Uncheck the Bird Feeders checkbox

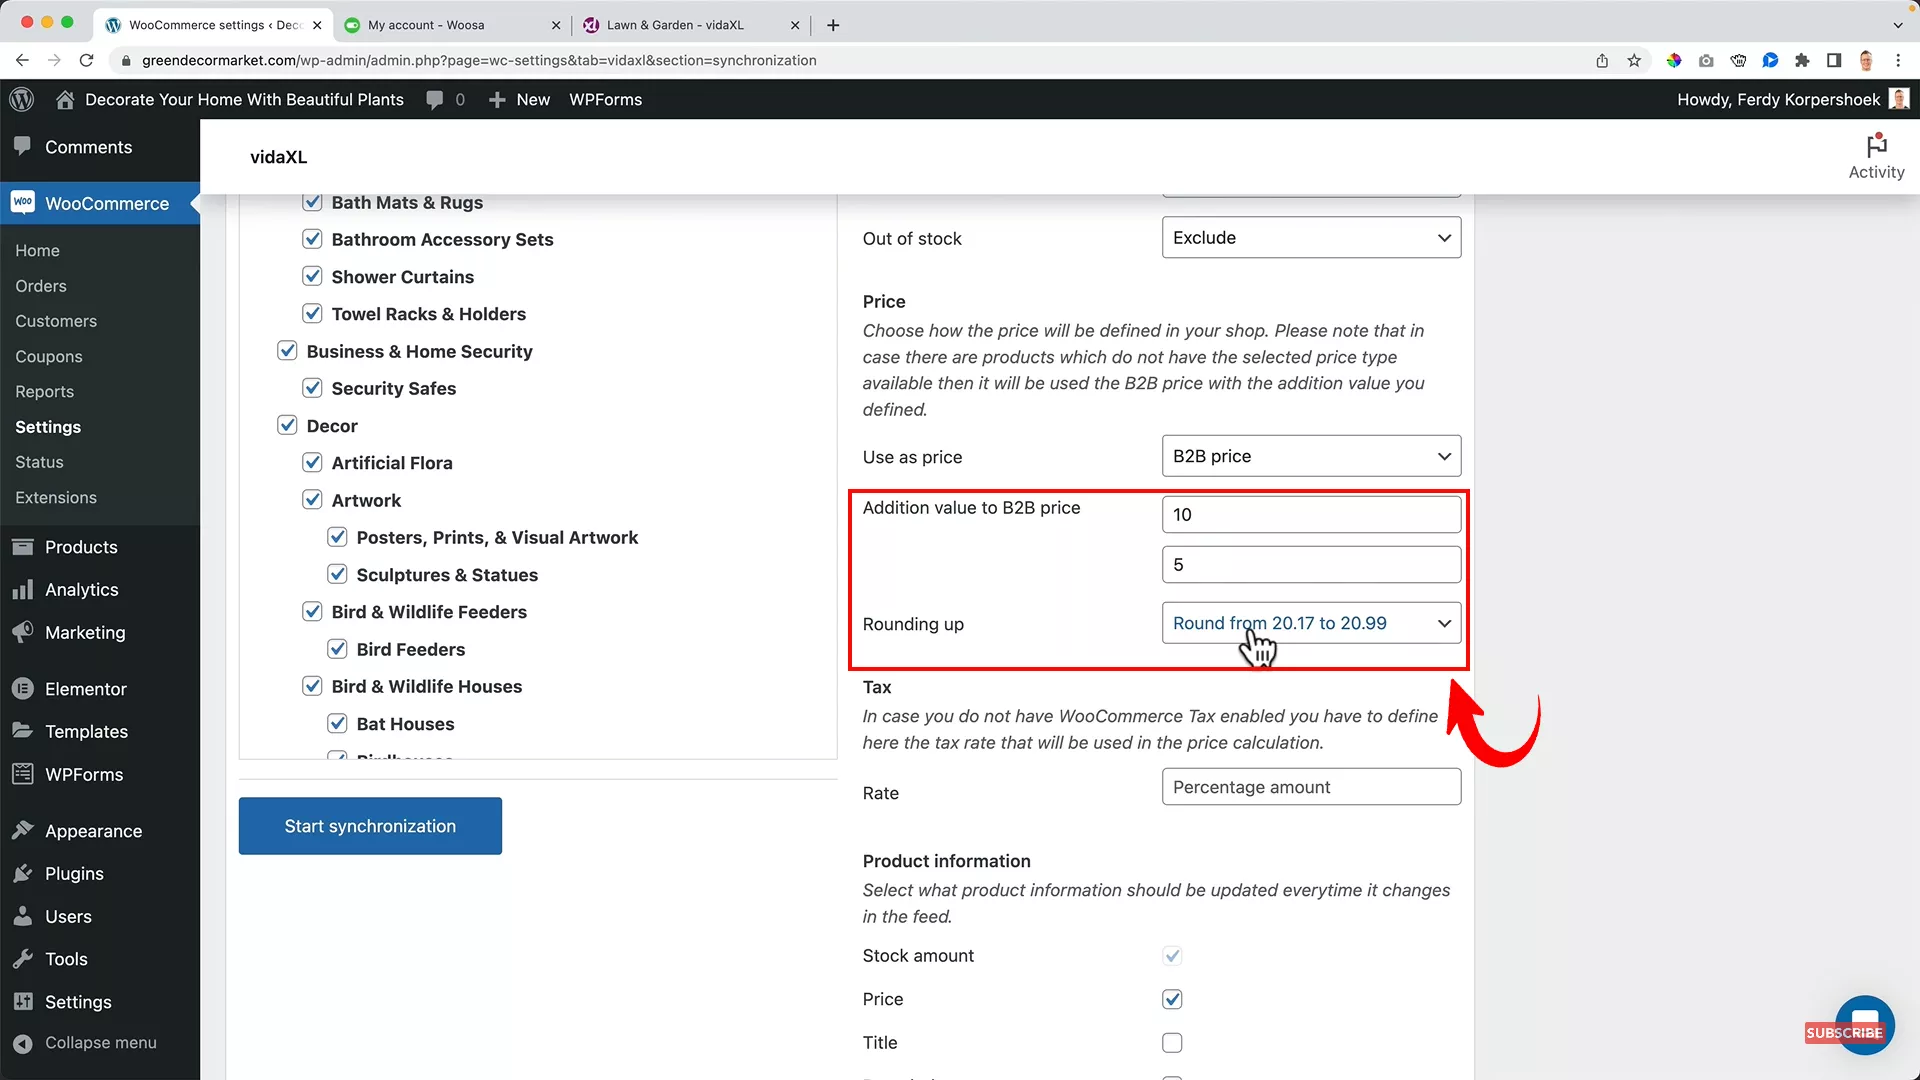pyautogui.click(x=337, y=649)
